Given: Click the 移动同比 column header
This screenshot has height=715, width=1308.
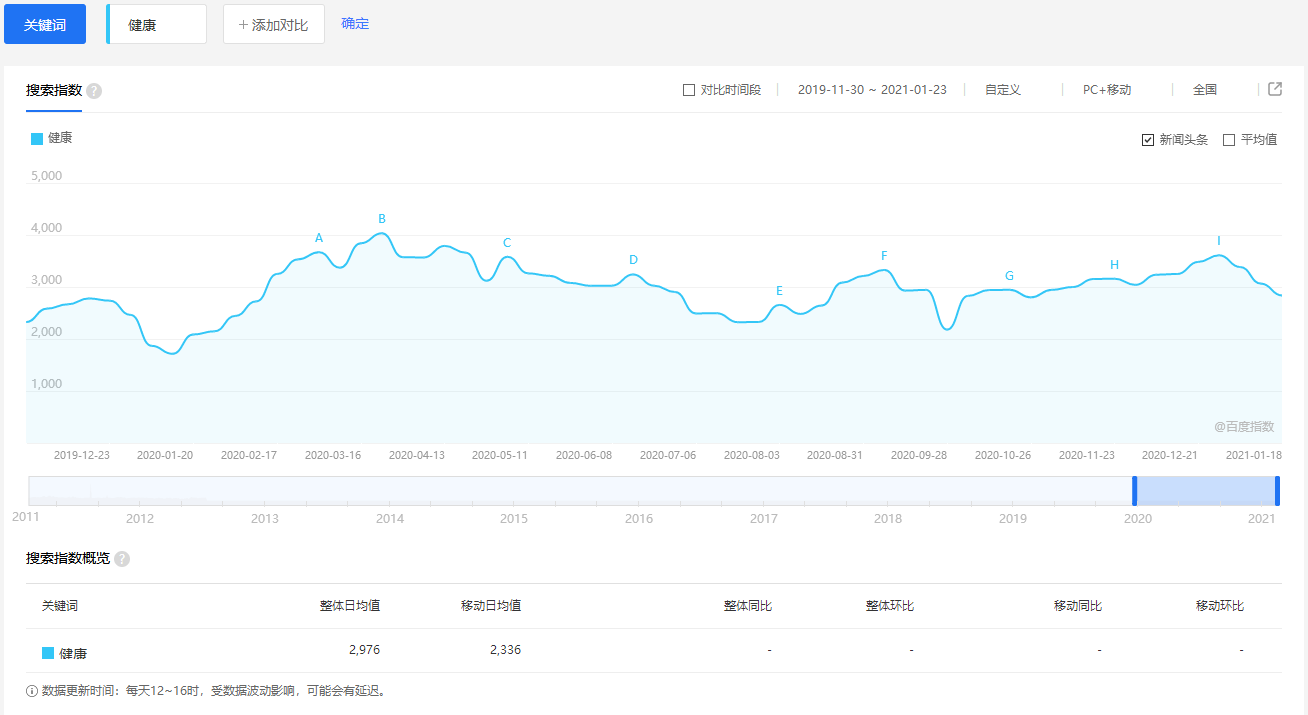Looking at the screenshot, I should (1078, 606).
